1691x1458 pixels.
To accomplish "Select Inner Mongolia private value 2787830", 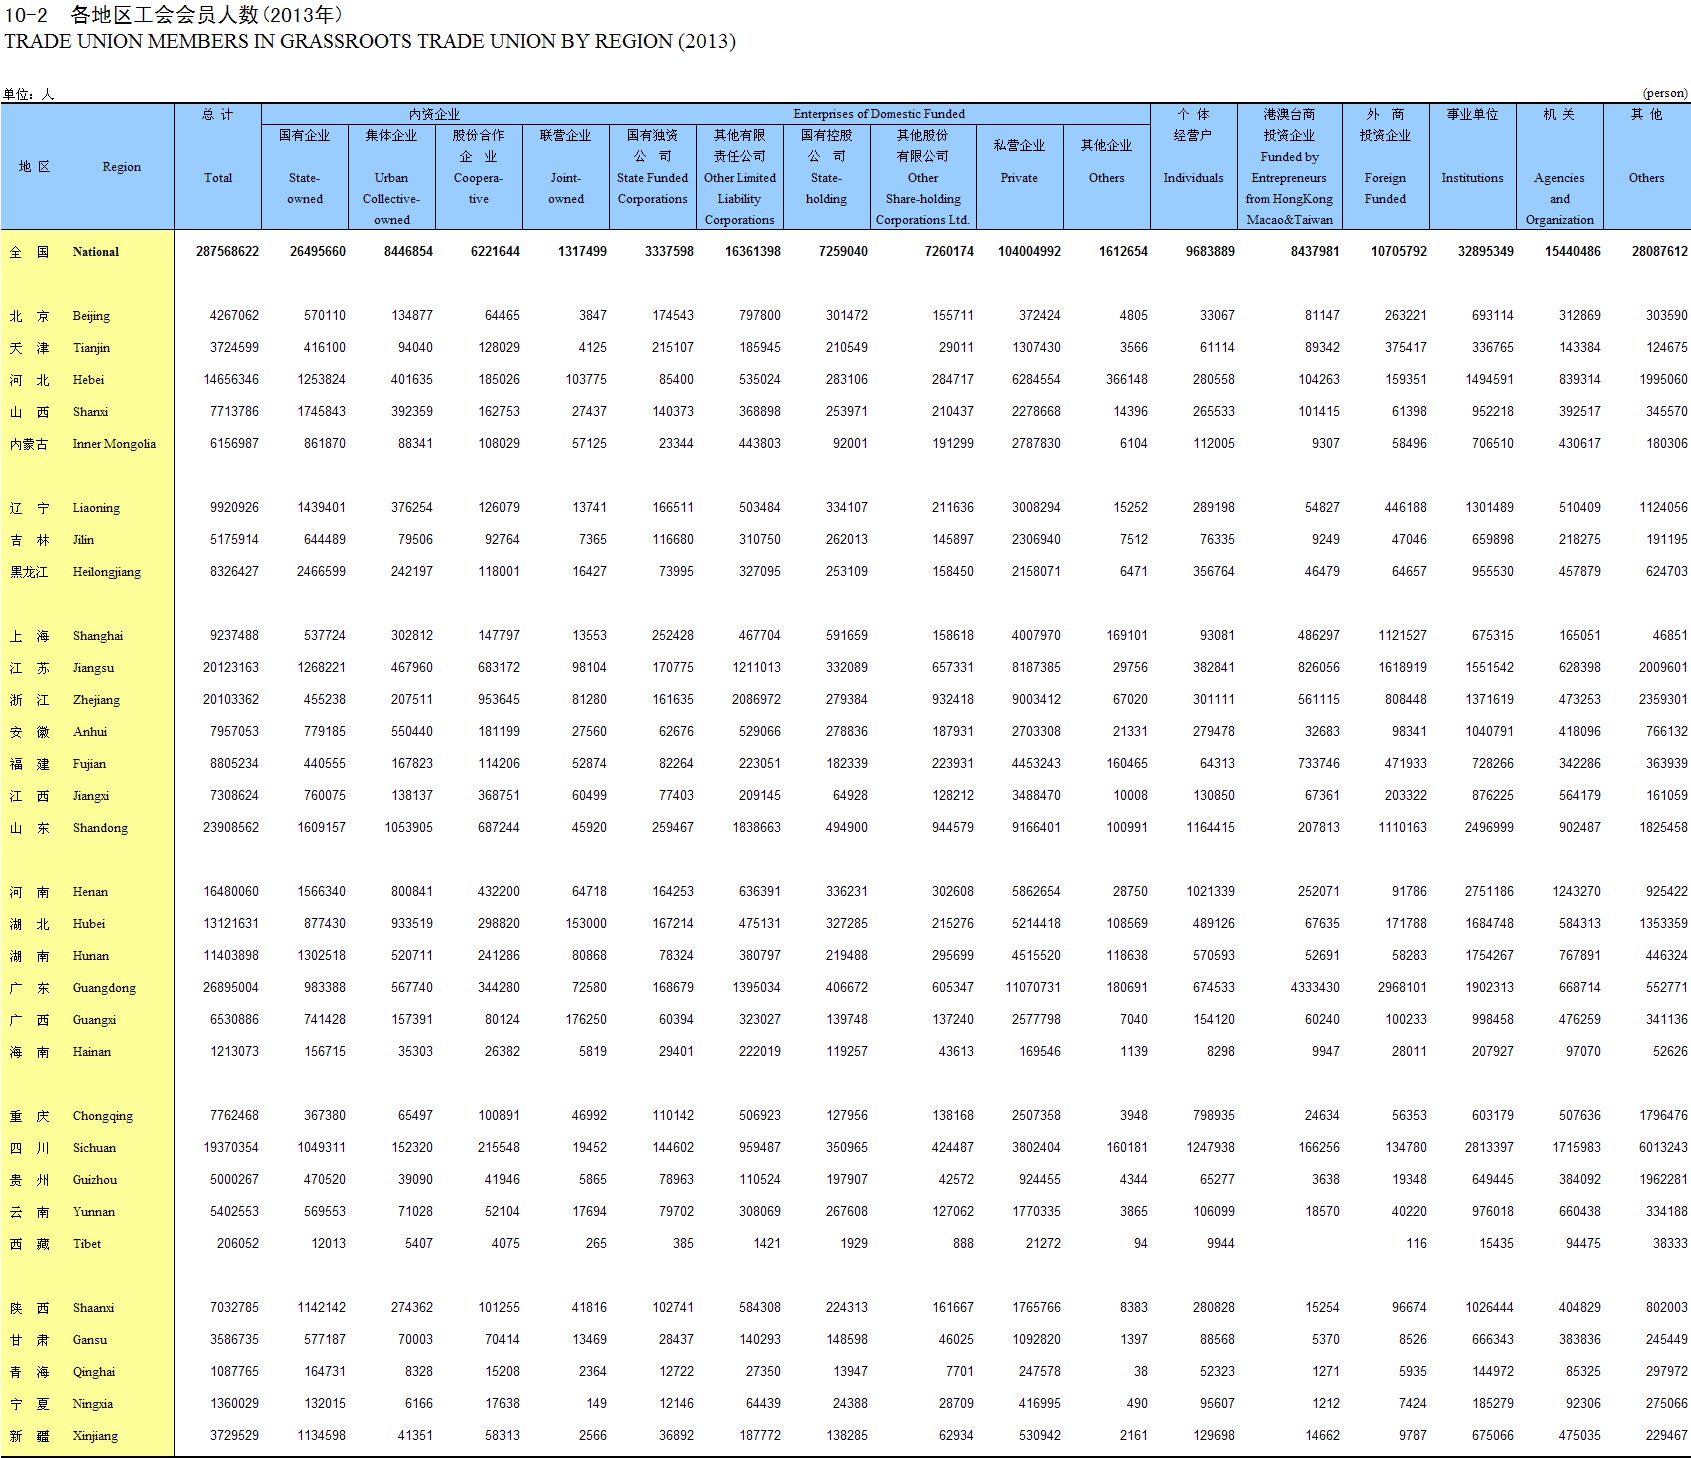I will pyautogui.click(x=1036, y=444).
